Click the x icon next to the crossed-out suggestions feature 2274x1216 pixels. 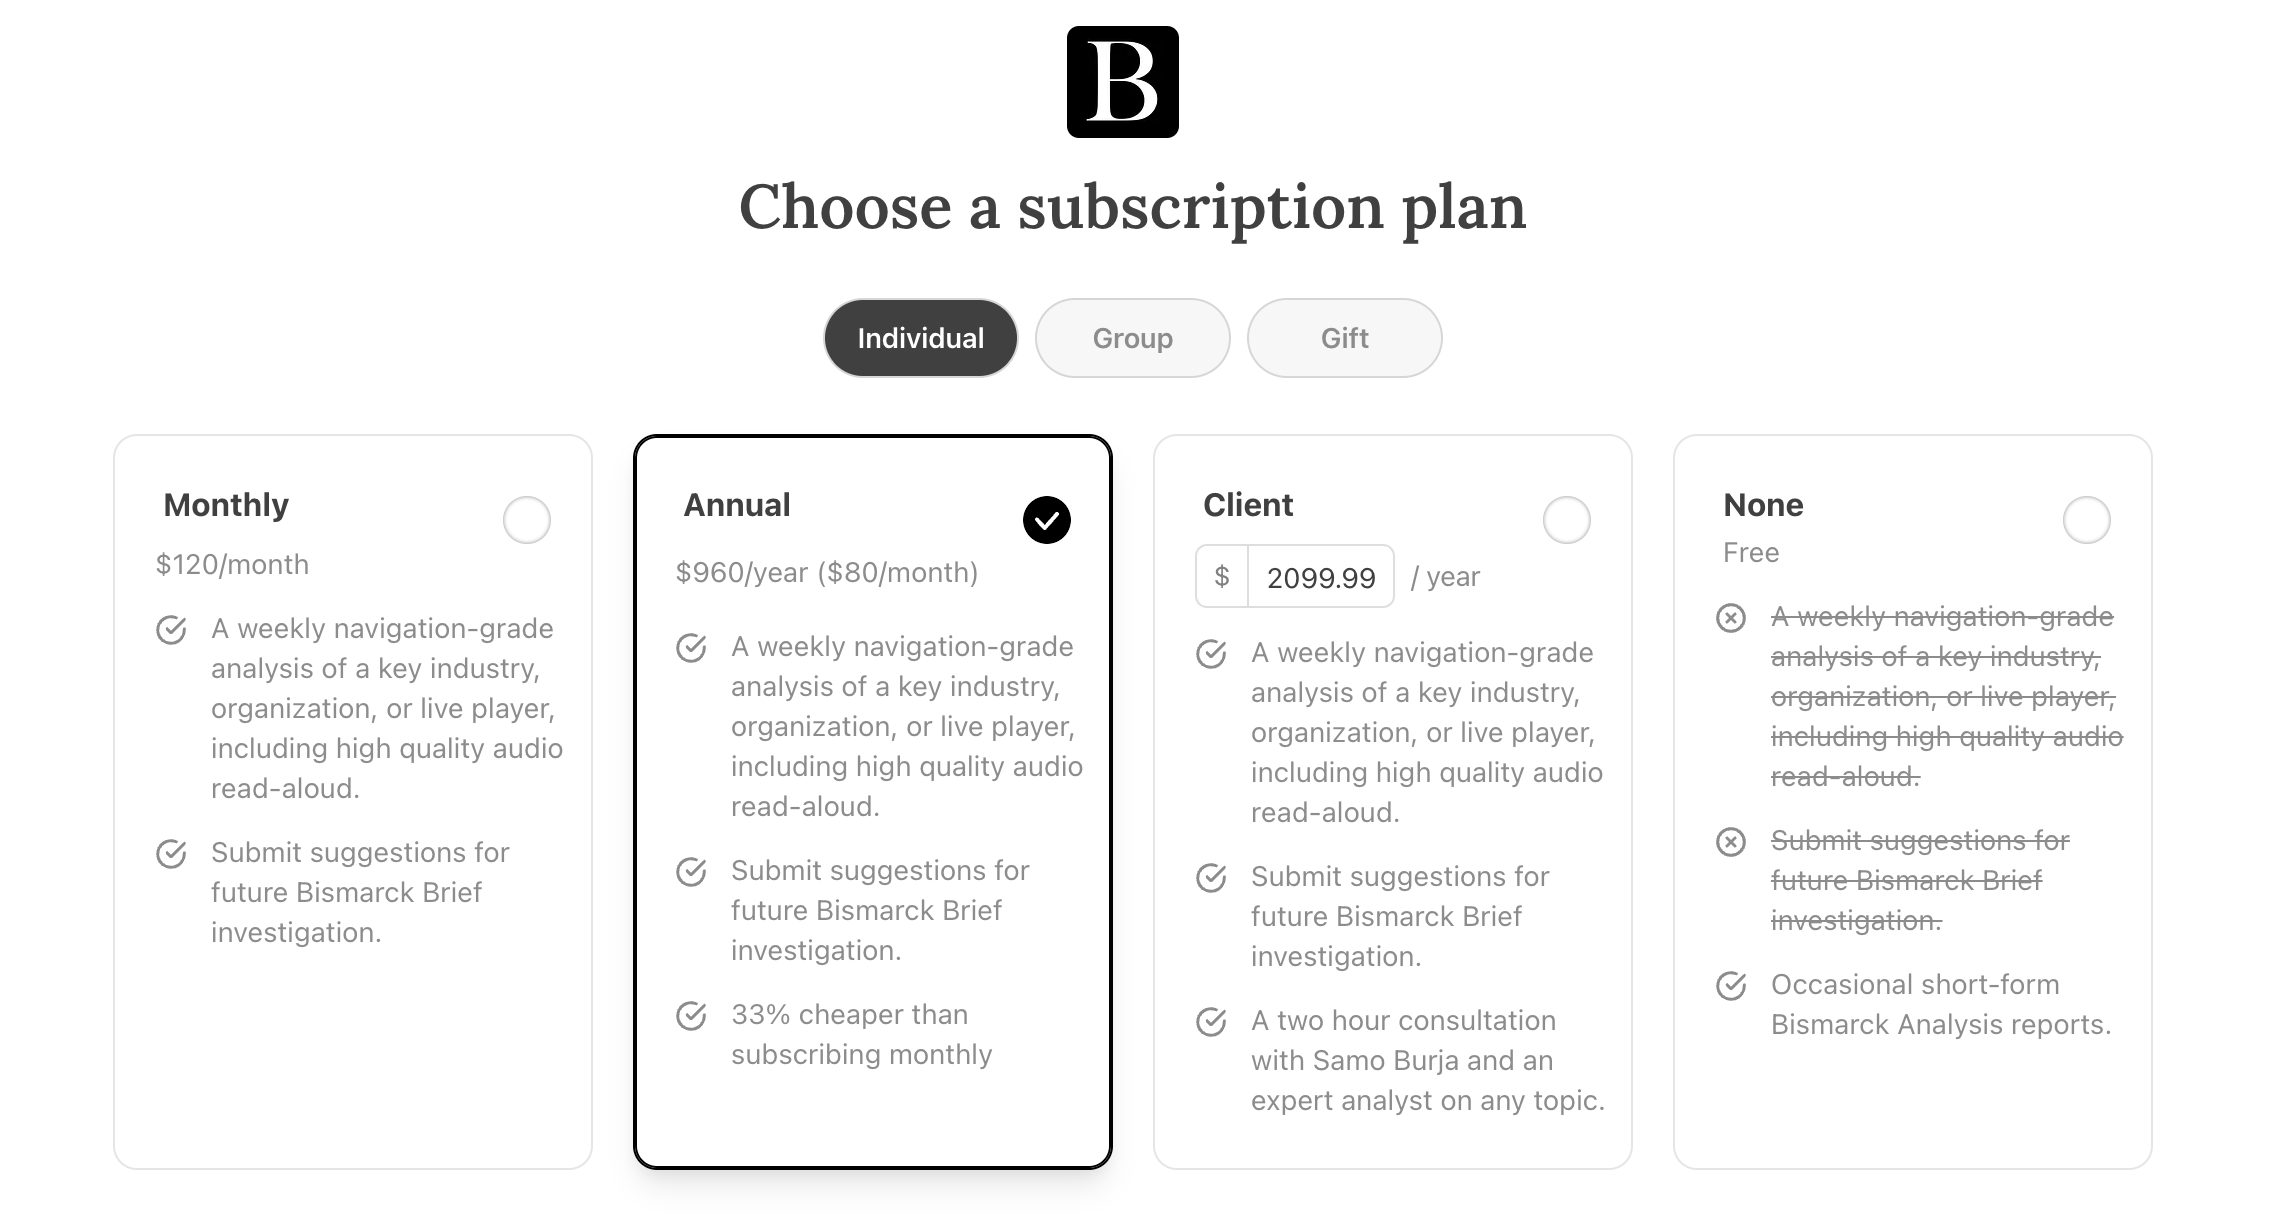tap(1733, 842)
